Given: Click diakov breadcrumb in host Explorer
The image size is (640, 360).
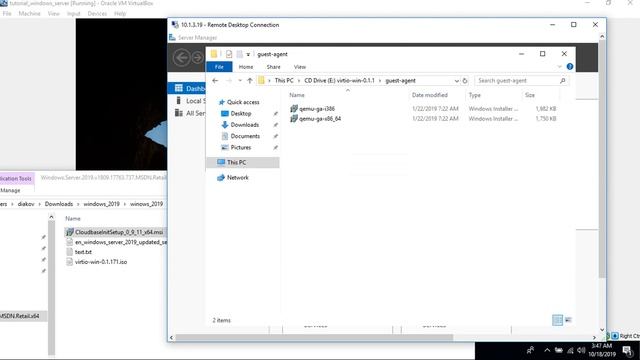Looking at the screenshot, I should click(x=26, y=204).
